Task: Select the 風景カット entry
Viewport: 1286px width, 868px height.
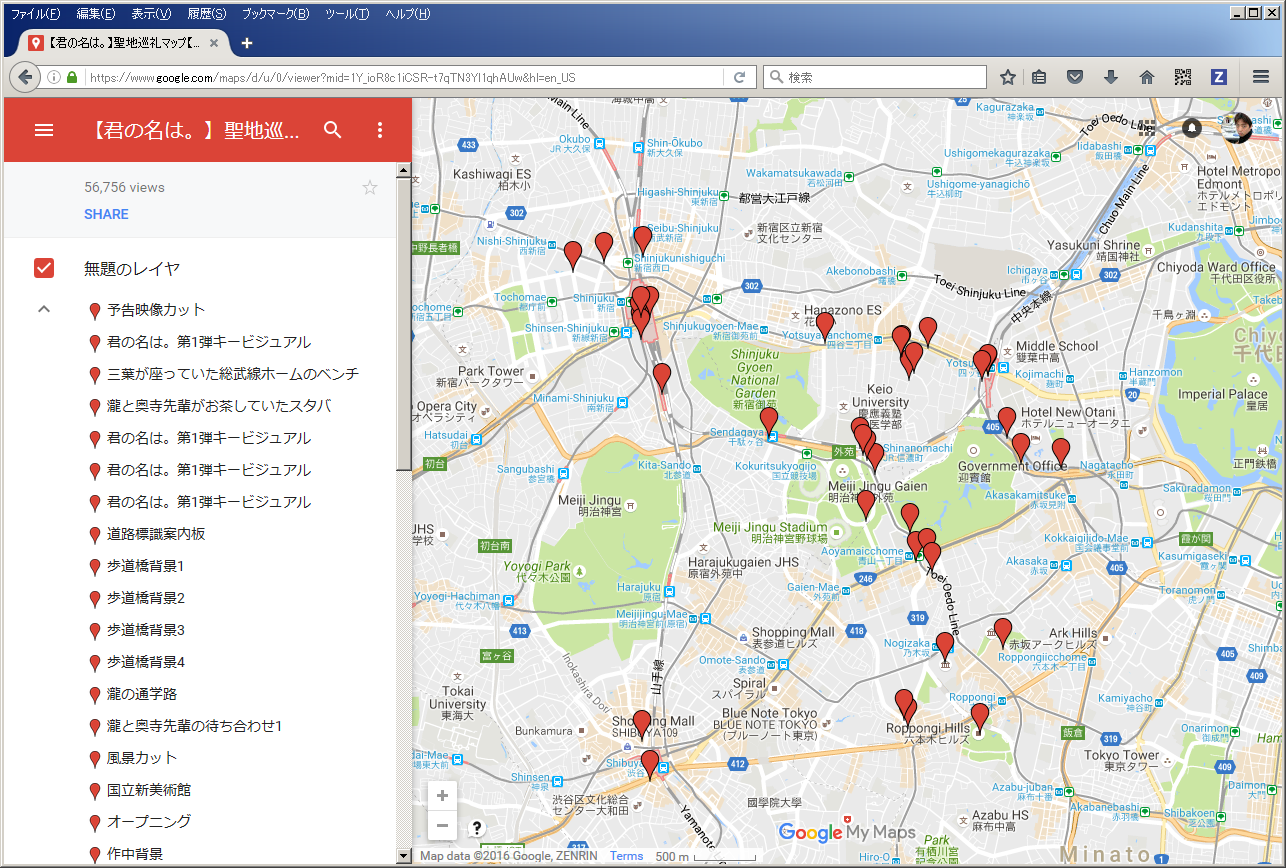Action: point(142,758)
